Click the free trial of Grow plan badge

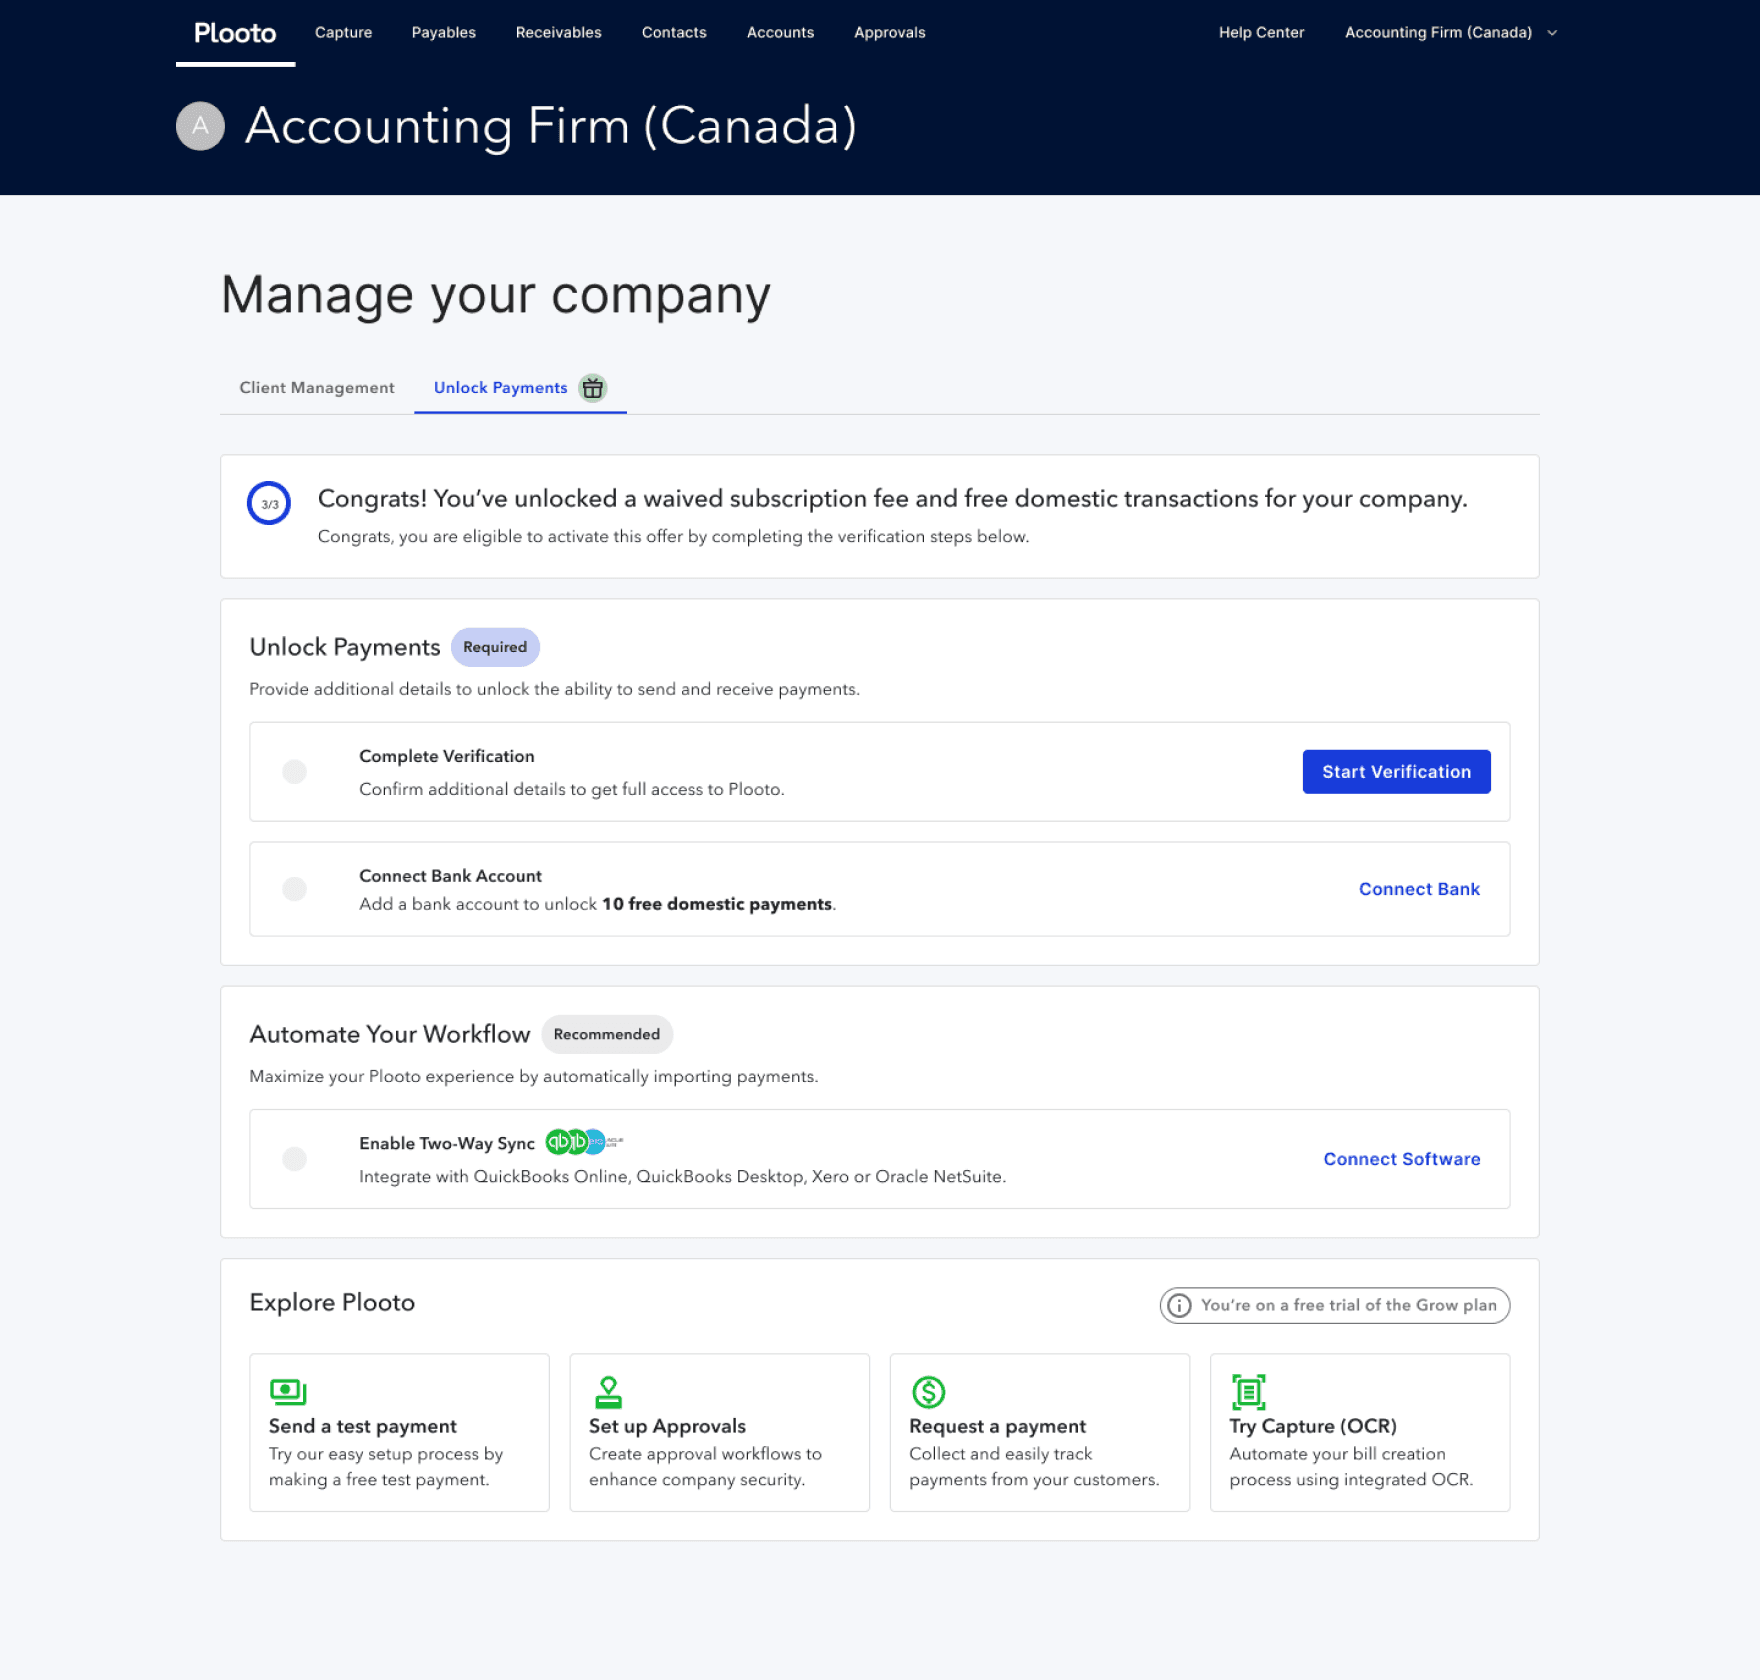1334,1305
